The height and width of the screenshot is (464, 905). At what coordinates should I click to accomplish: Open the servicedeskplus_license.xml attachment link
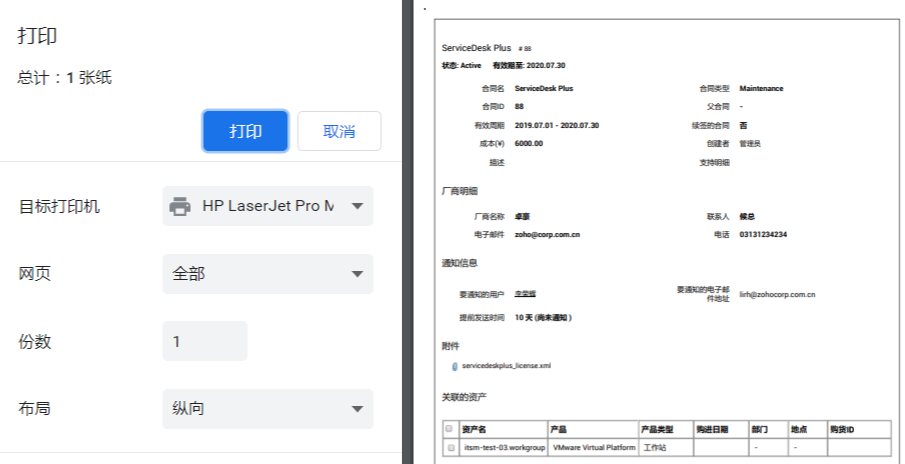(x=506, y=366)
